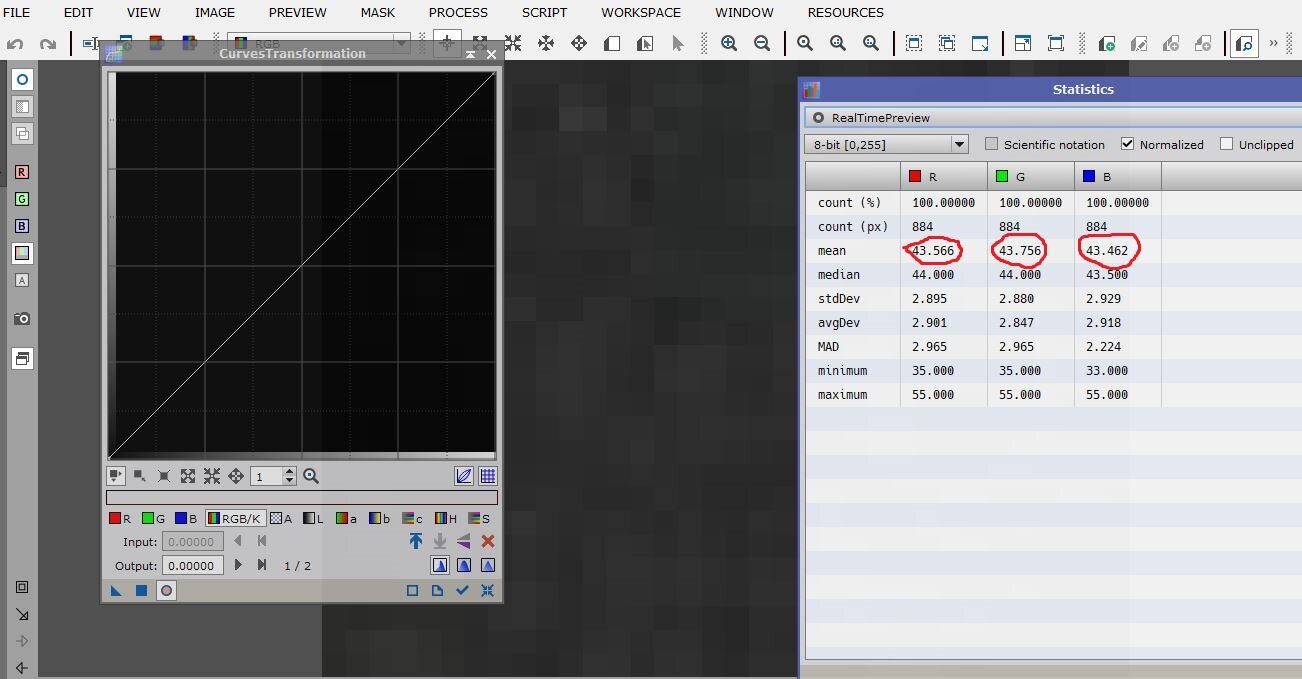Select cubic spline interpolation button
The image size is (1302, 679).
[x=464, y=565]
